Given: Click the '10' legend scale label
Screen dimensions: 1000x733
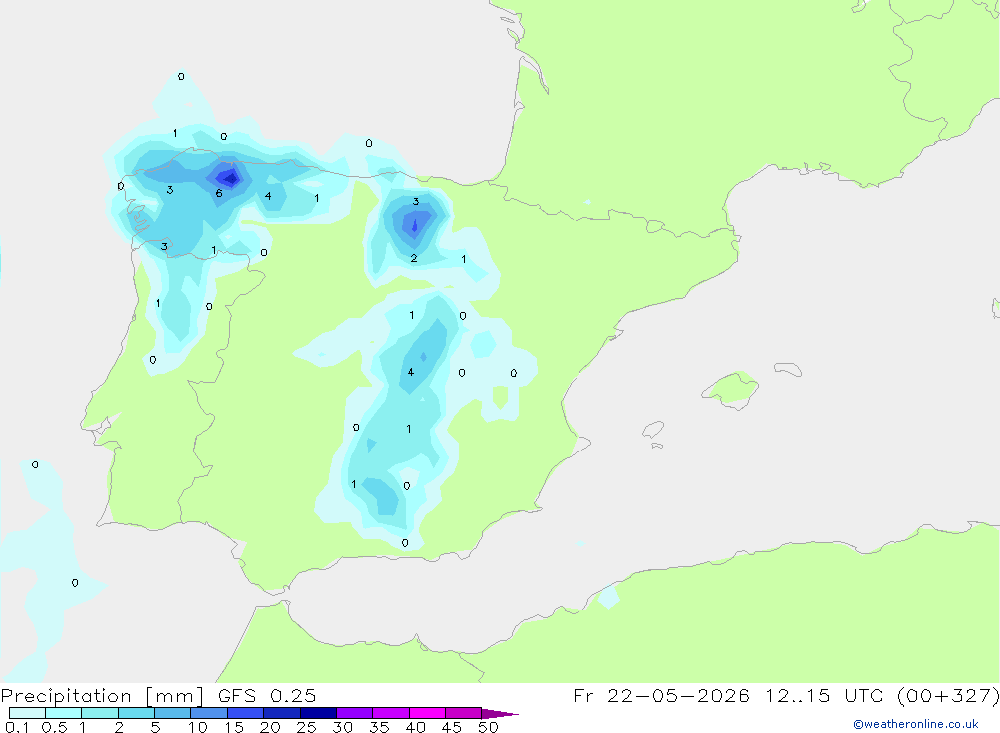Looking at the screenshot, I should (198, 727).
